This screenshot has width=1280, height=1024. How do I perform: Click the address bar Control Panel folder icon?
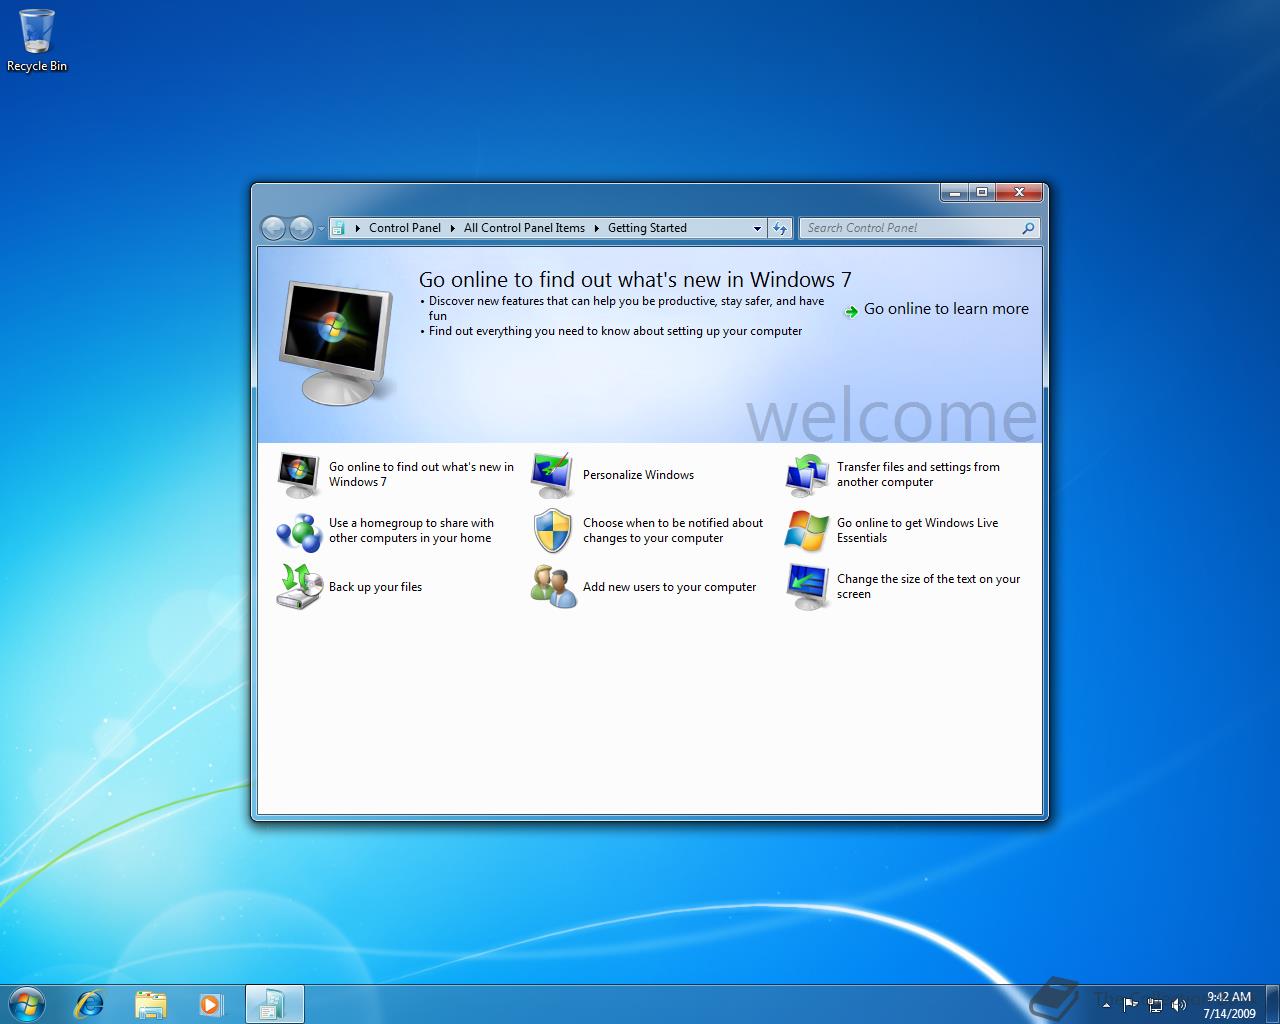[338, 228]
